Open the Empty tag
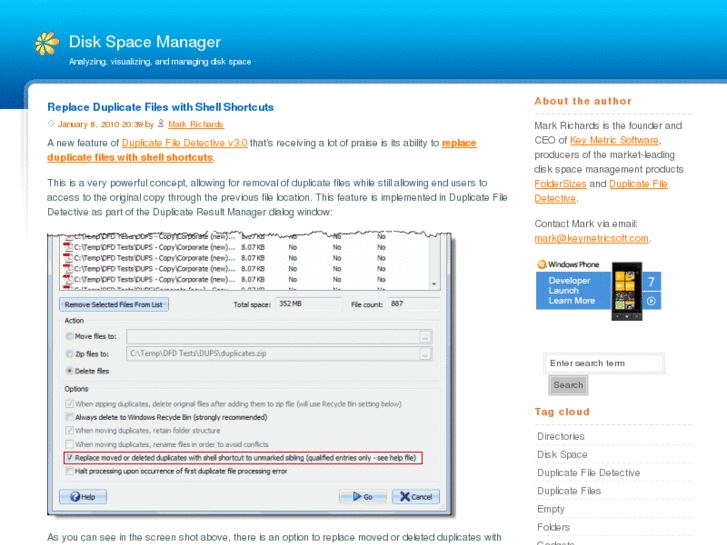The image size is (727, 545). coord(551,509)
